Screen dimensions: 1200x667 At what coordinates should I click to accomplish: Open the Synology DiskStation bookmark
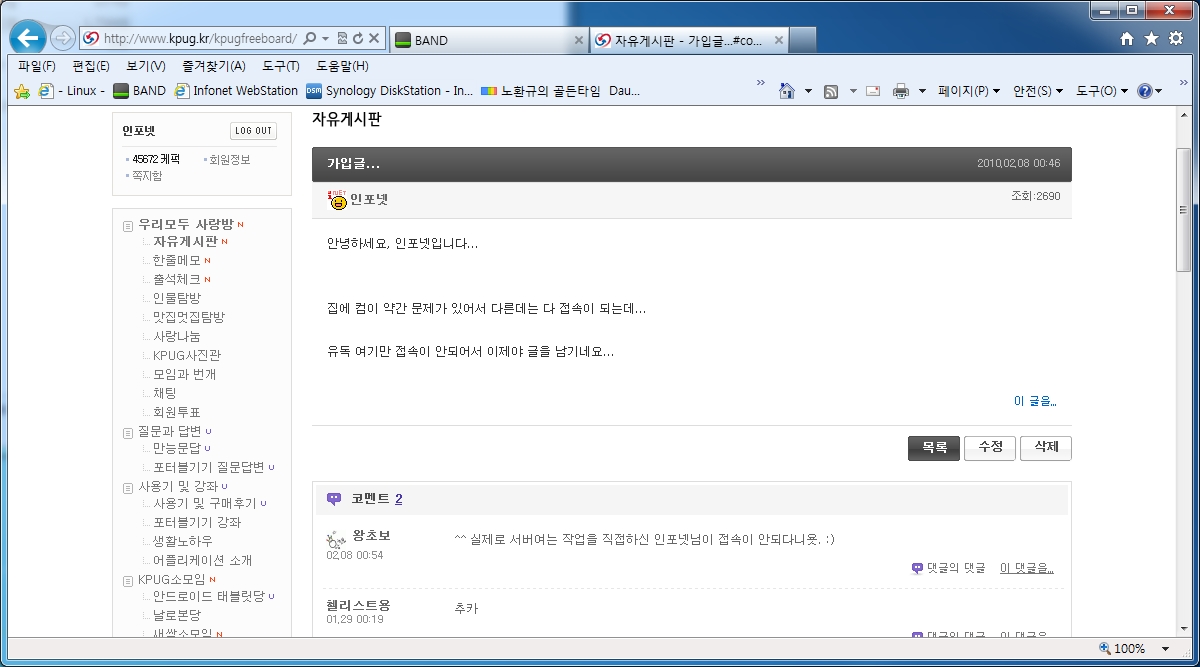[389, 91]
